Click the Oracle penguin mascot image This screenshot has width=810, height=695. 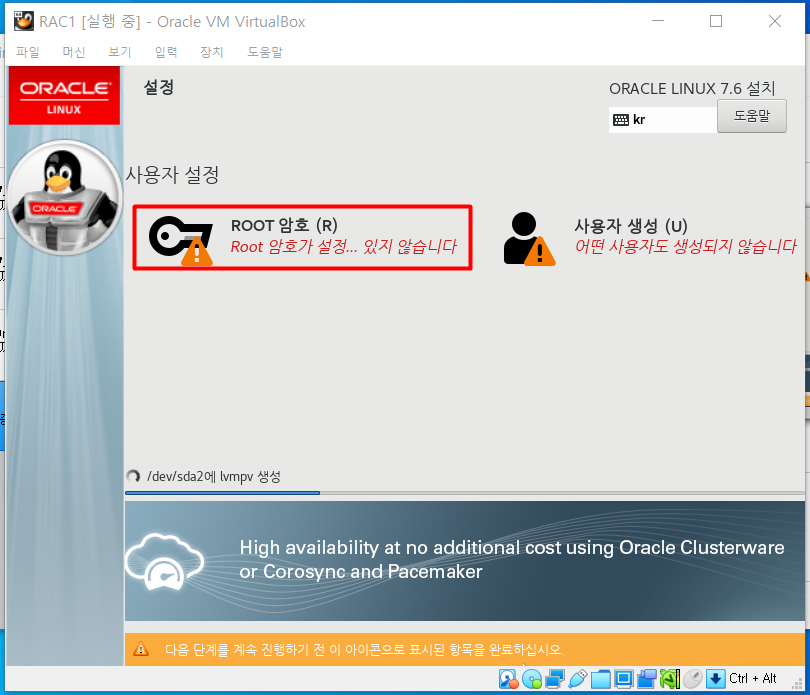65,198
